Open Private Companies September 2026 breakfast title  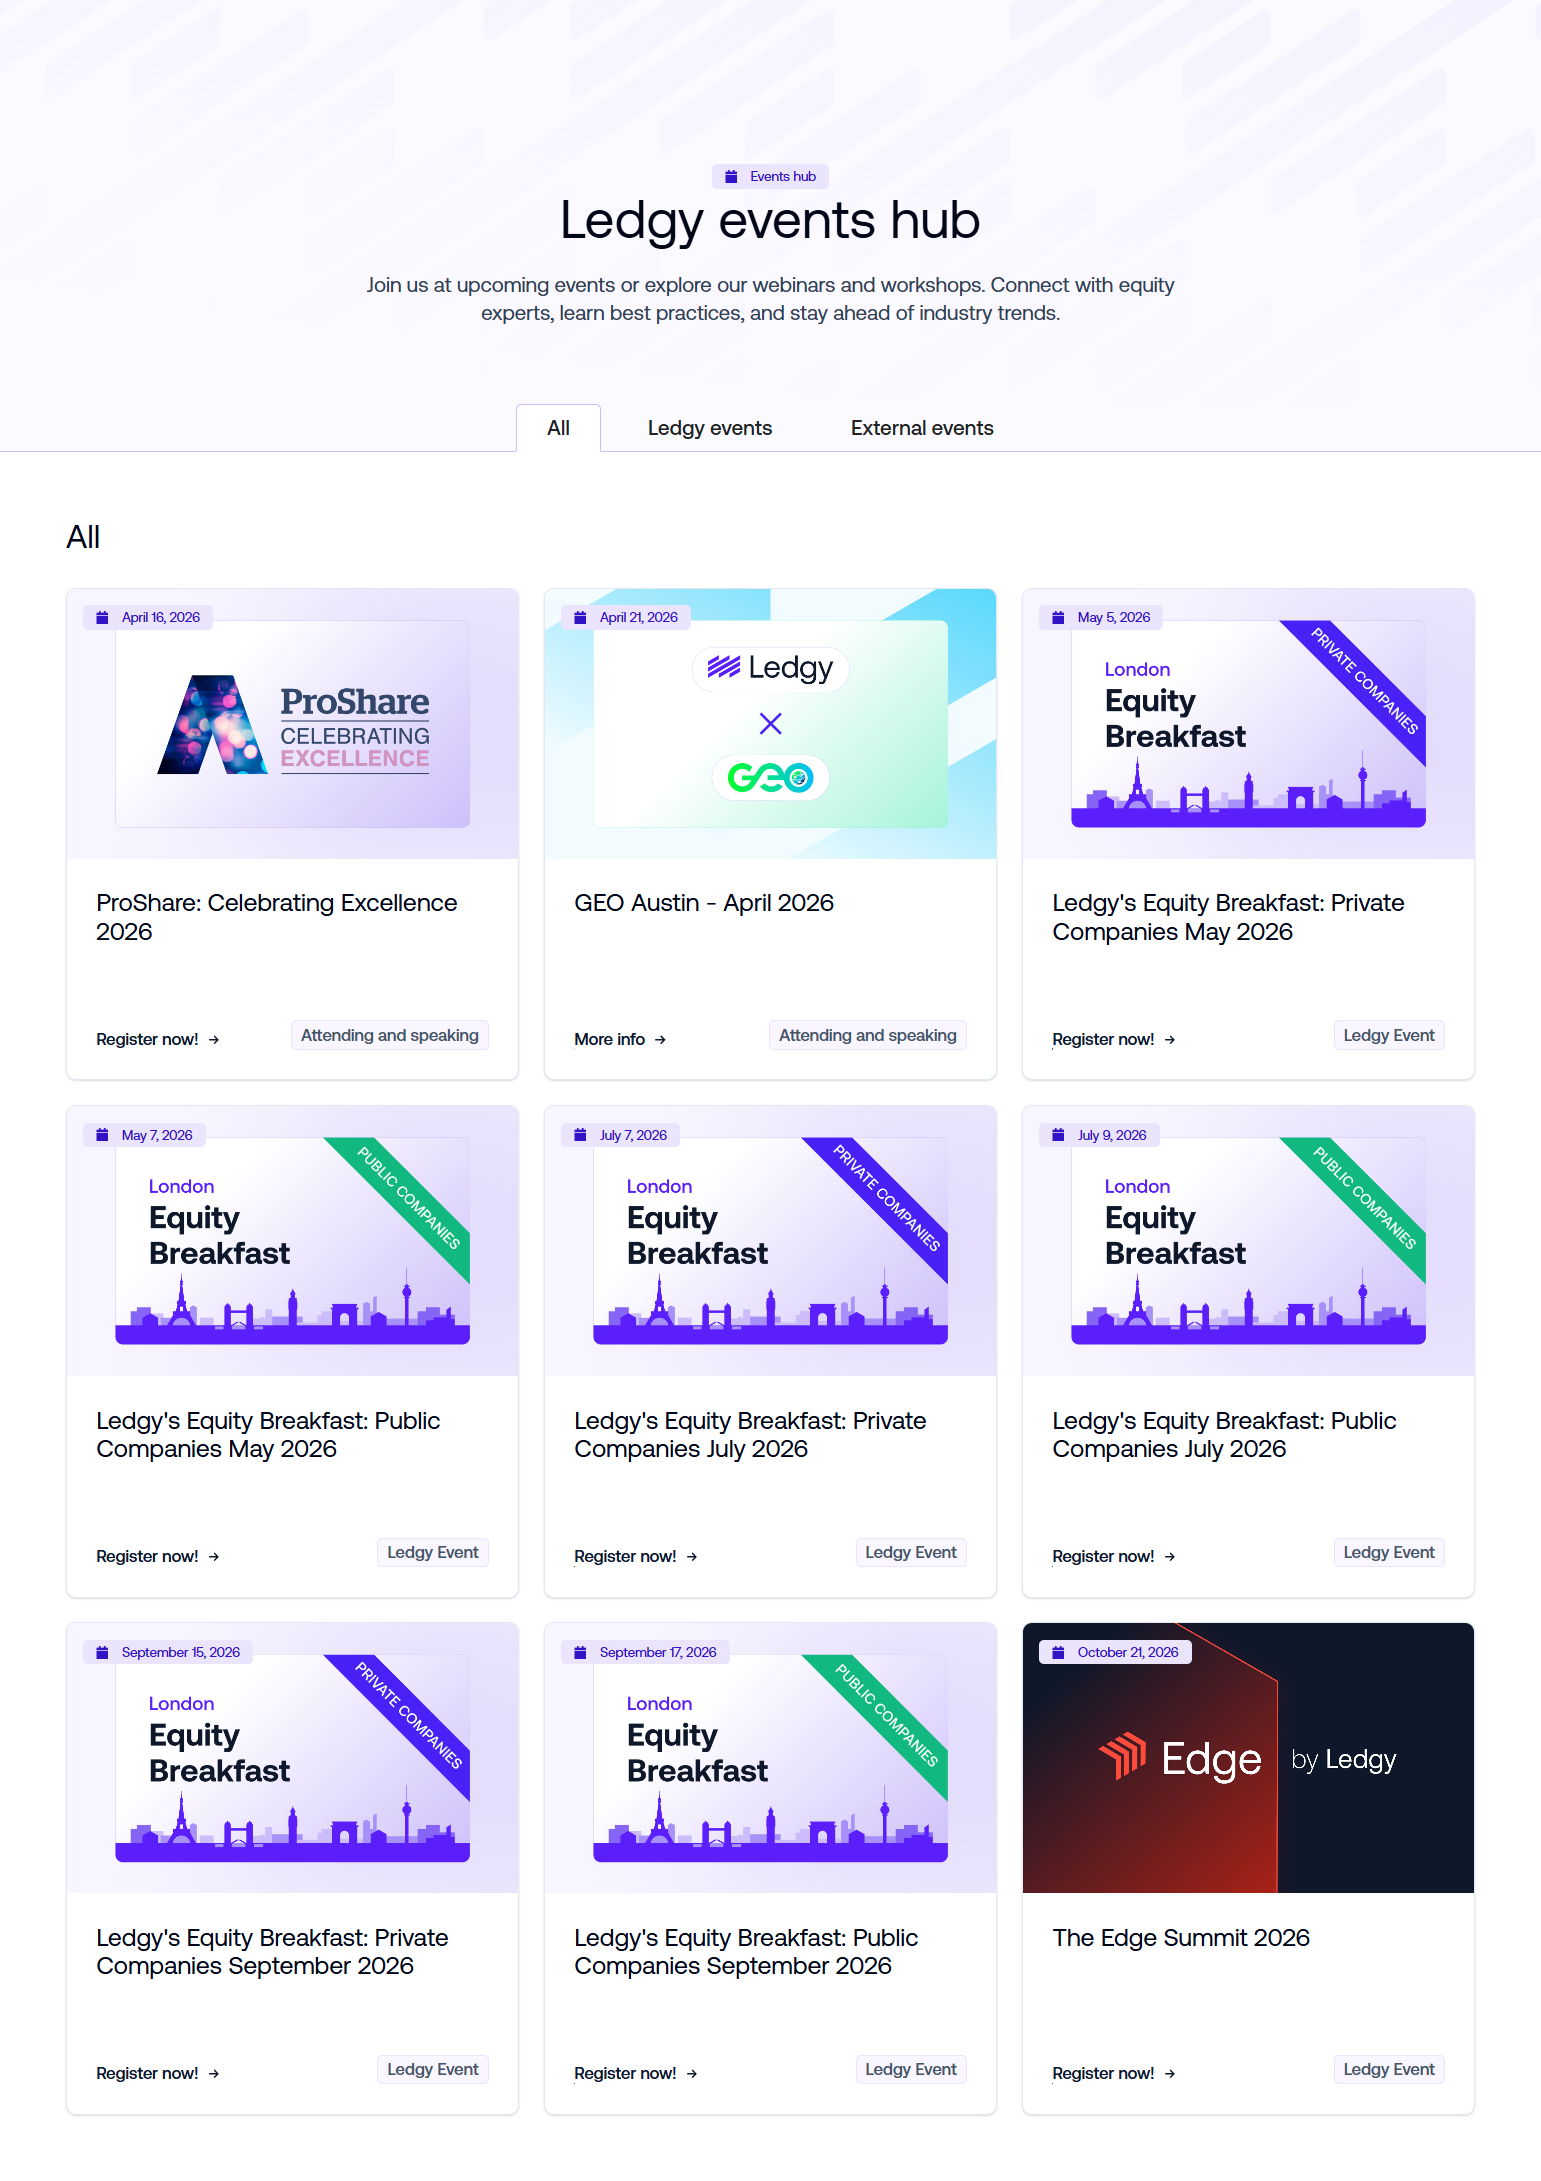tap(272, 1952)
